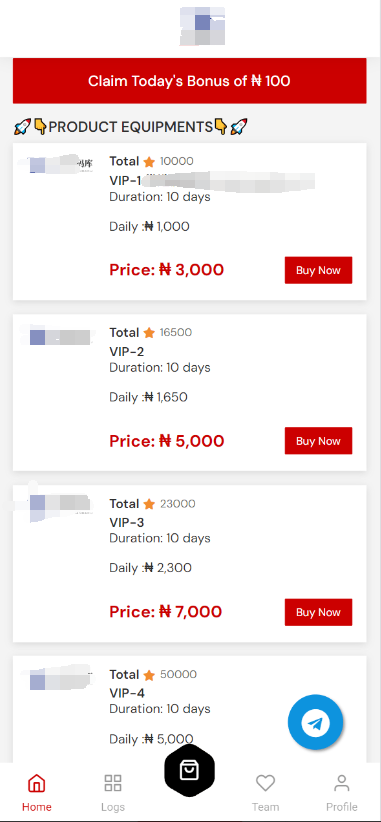Click the star icon on VIP-1
This screenshot has width=381, height=822.
[x=149, y=161]
